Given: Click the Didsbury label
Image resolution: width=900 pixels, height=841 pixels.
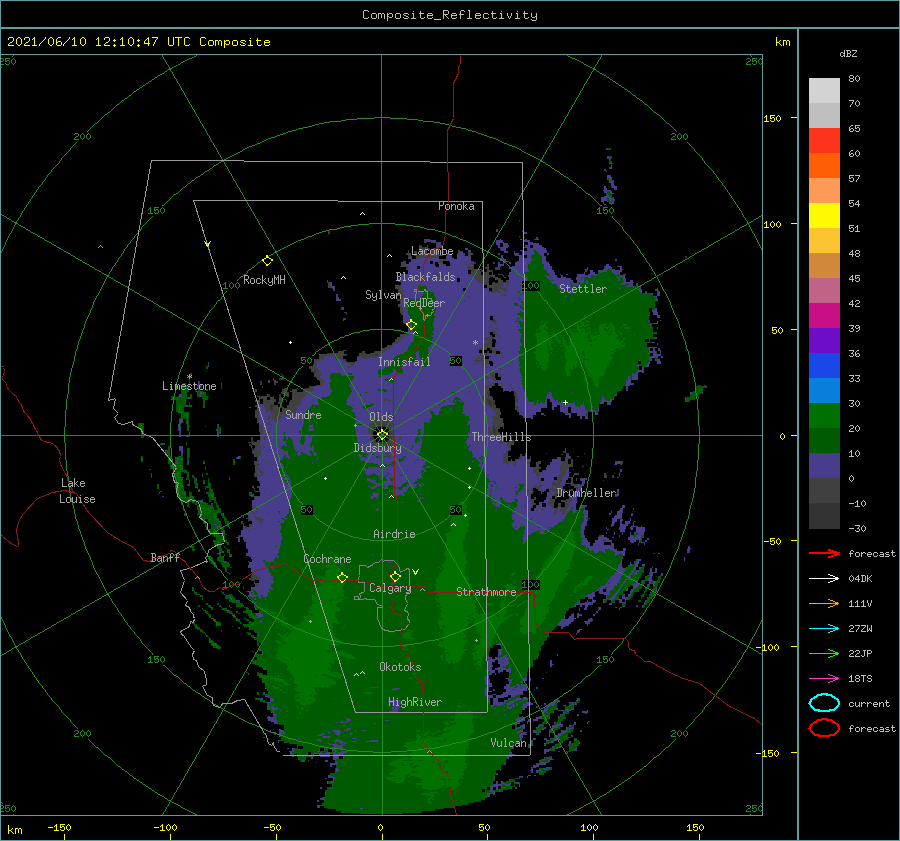Looking at the screenshot, I should (377, 448).
